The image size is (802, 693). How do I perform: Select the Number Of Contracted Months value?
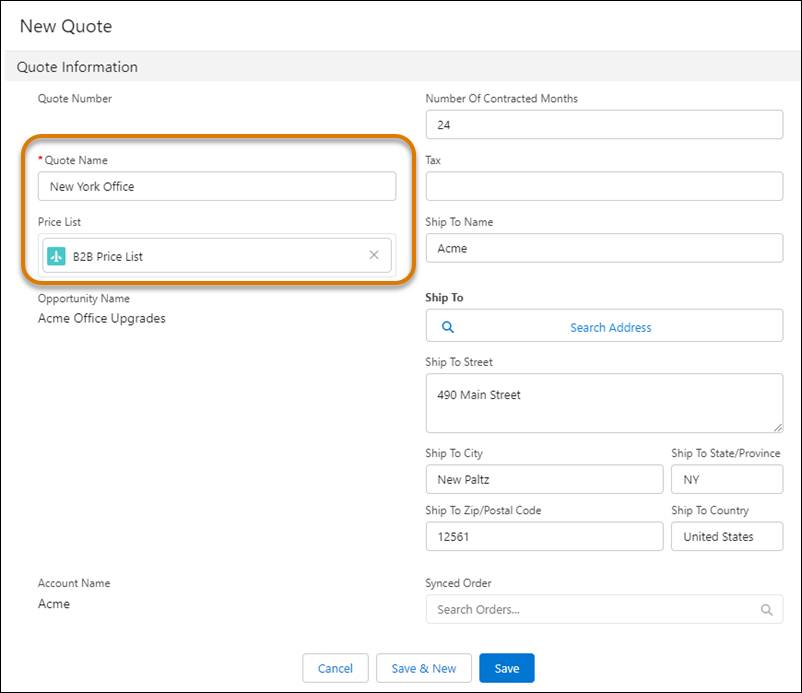[x=603, y=124]
